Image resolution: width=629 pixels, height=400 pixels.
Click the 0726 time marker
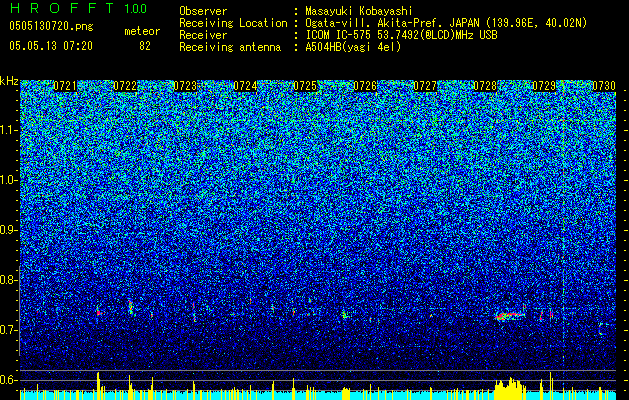pyautogui.click(x=365, y=86)
